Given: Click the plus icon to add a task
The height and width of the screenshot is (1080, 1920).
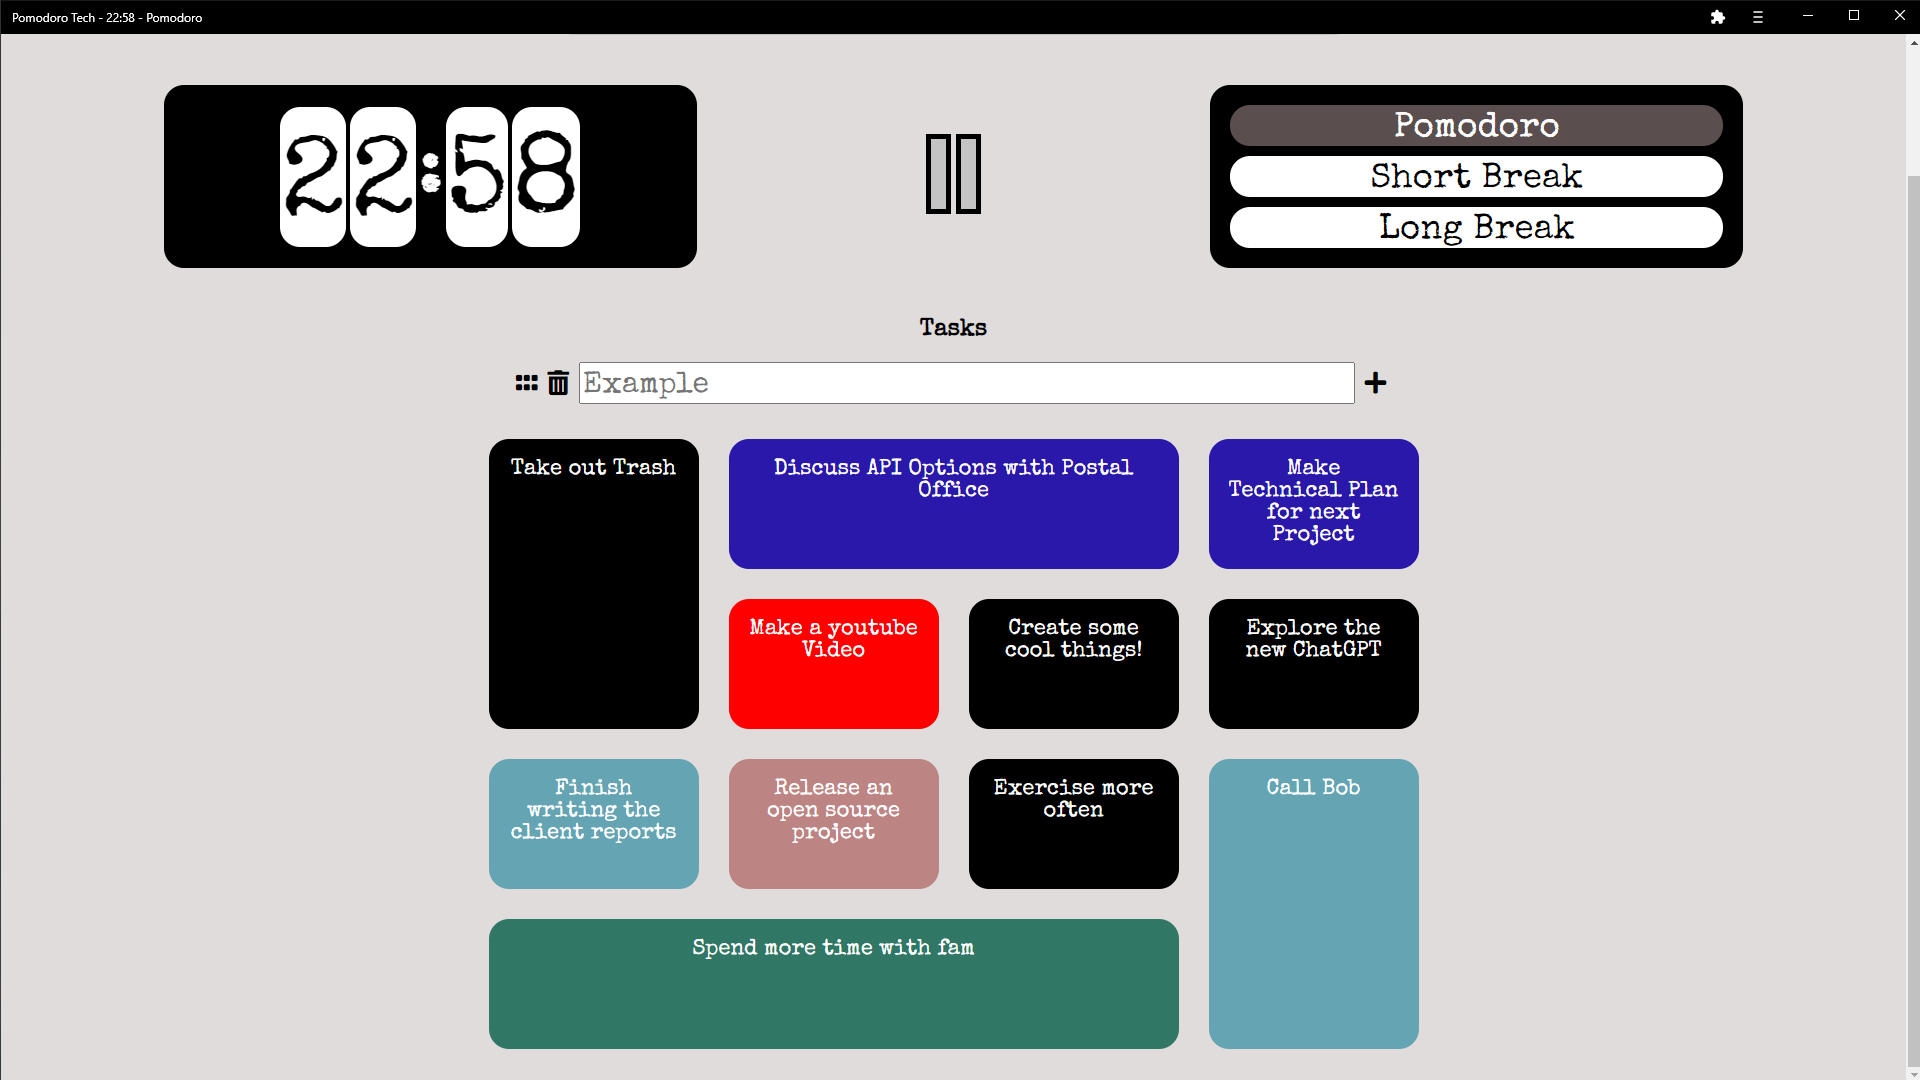Looking at the screenshot, I should (1375, 383).
